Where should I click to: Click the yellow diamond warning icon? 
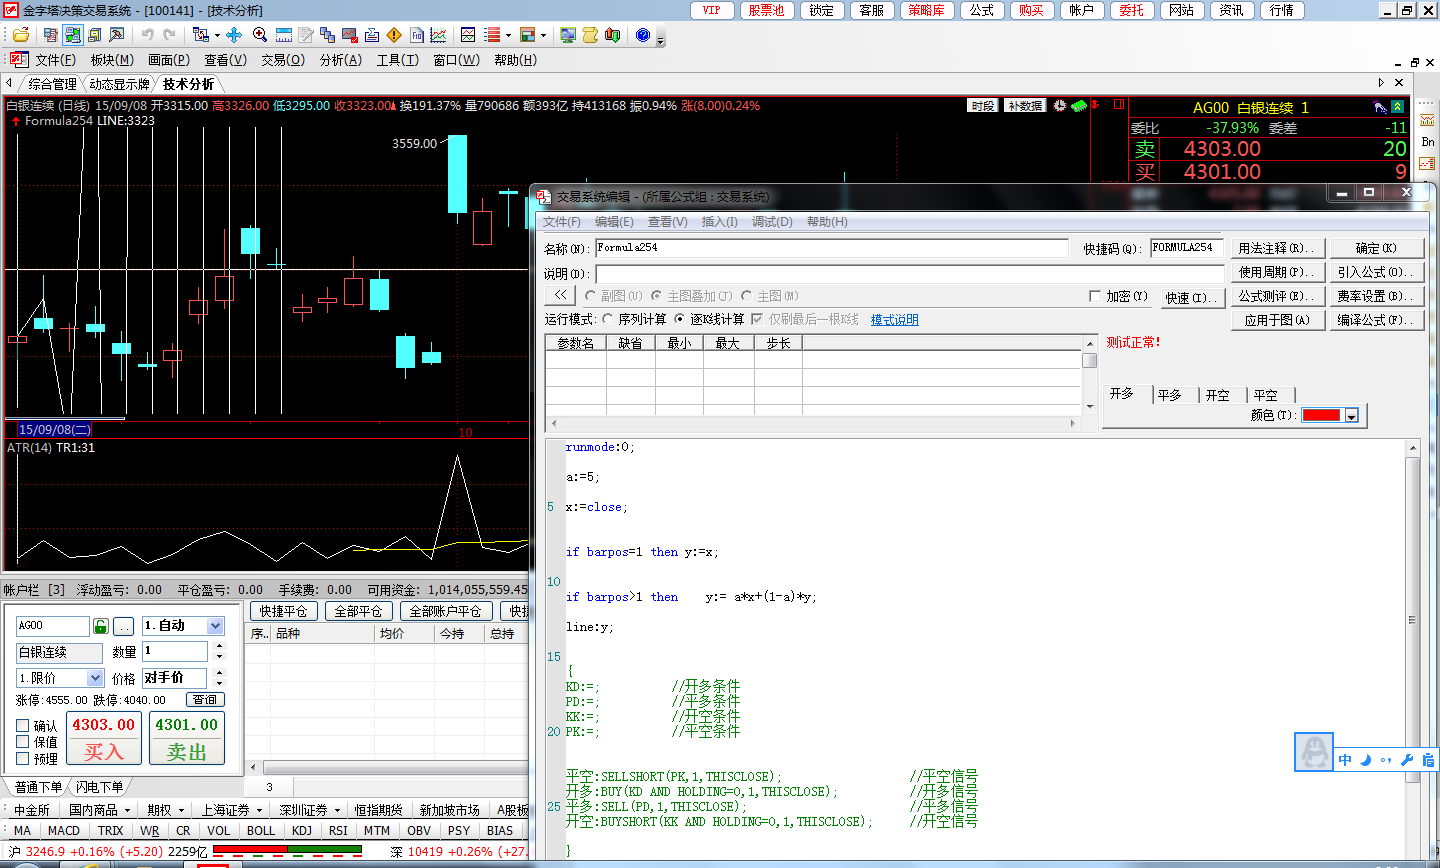click(394, 35)
